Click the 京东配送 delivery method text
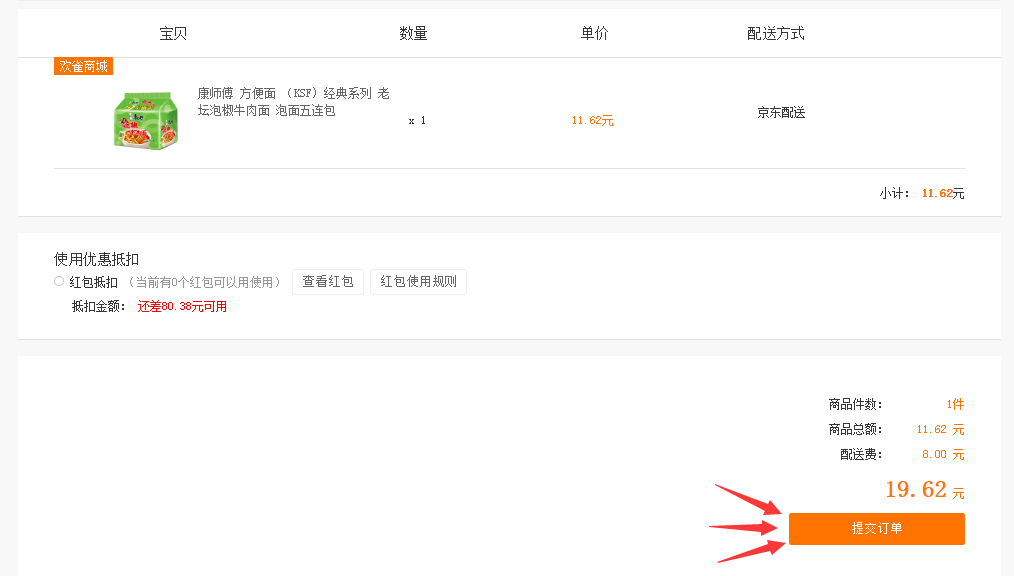Screen dimensions: 1014x576 click(x=781, y=112)
